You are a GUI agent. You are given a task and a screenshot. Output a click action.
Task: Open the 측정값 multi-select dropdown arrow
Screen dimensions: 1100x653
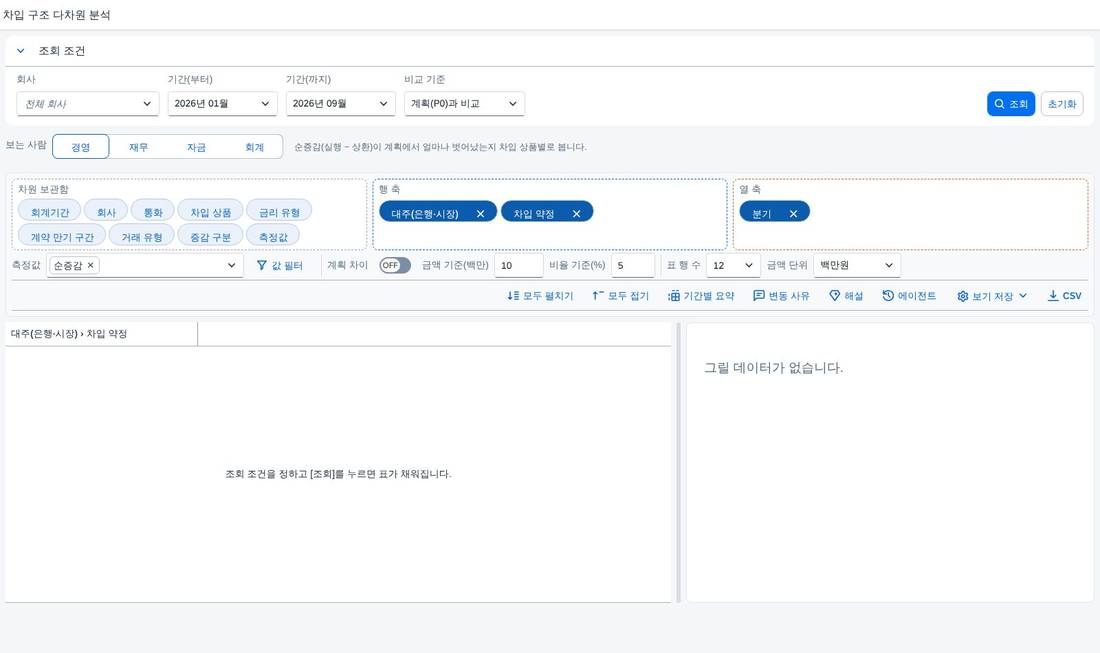pos(232,265)
